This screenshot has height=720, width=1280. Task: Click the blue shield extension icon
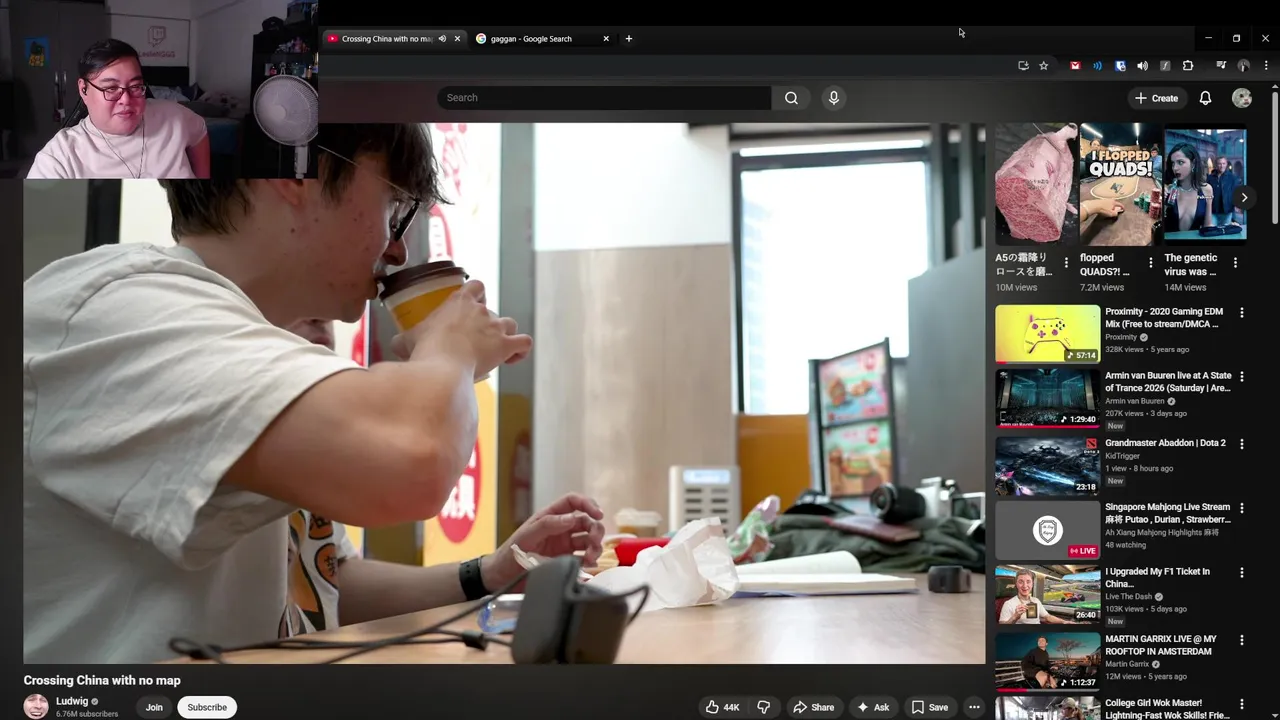(1120, 66)
